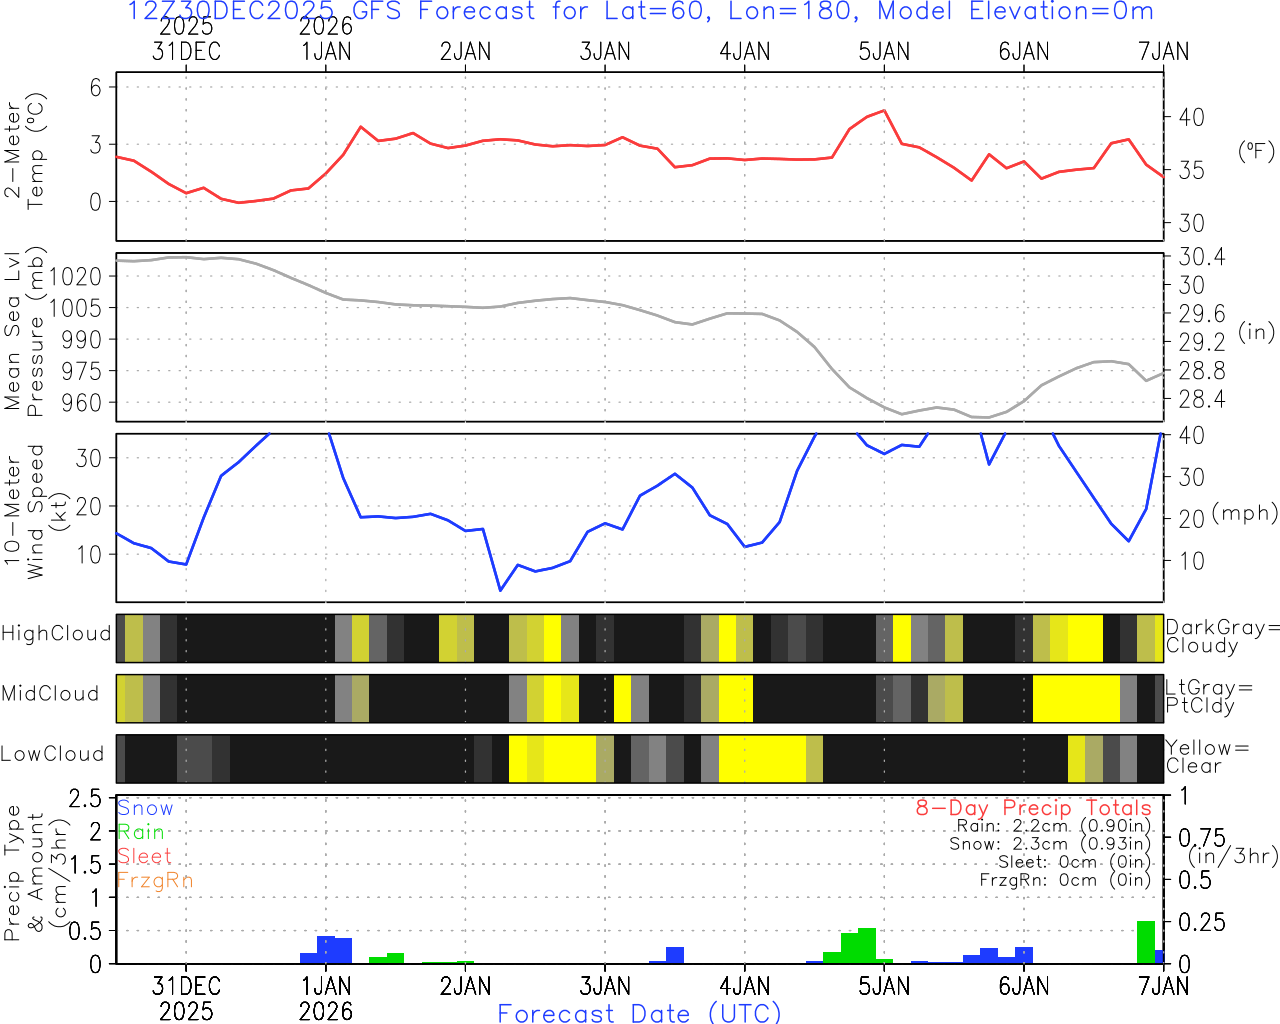1280x1024 pixels.
Task: Click the 1020 pressure axis value
Action: tap(75, 276)
